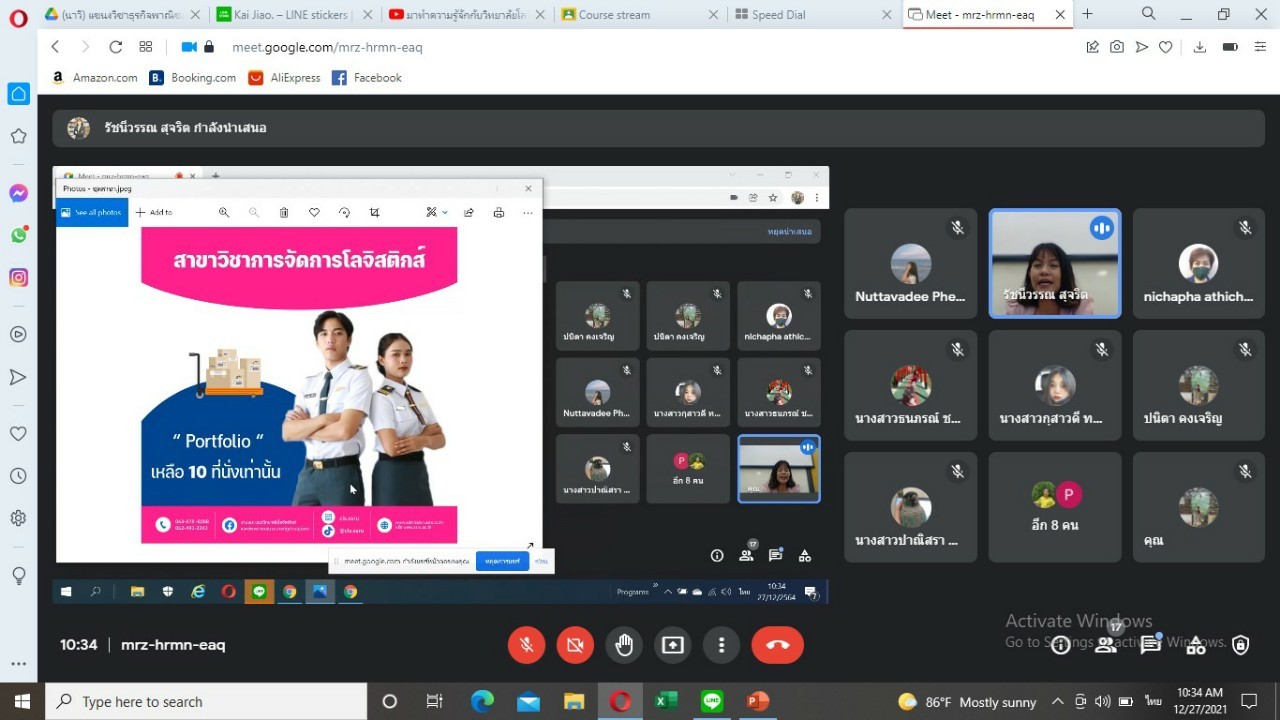Show the participants list panel
This screenshot has height=720, width=1280.
point(1105,645)
